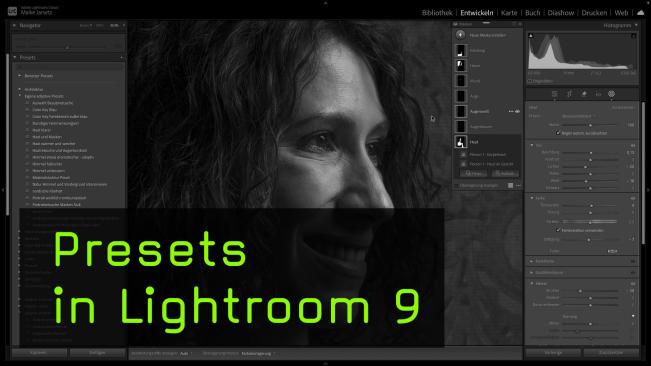The width and height of the screenshot is (651, 366).
Task: Collapse the Ton section
Action: tap(532, 145)
